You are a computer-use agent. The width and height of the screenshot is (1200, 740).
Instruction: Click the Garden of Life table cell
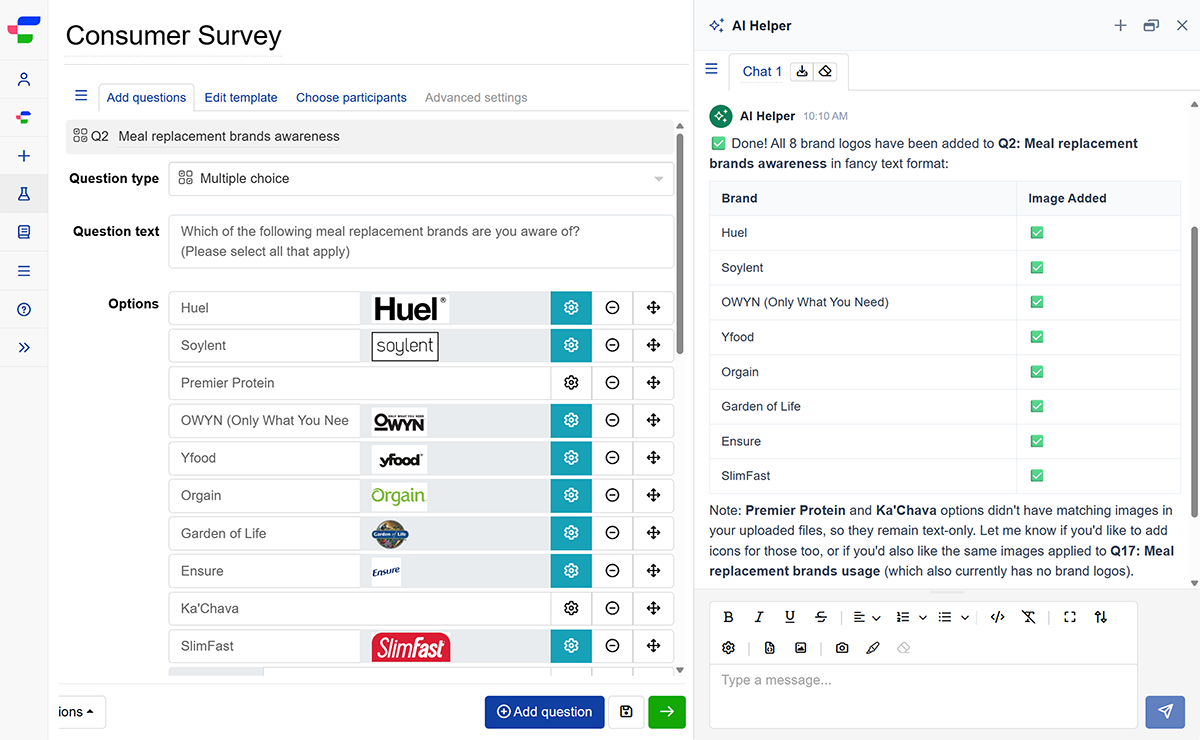point(863,406)
